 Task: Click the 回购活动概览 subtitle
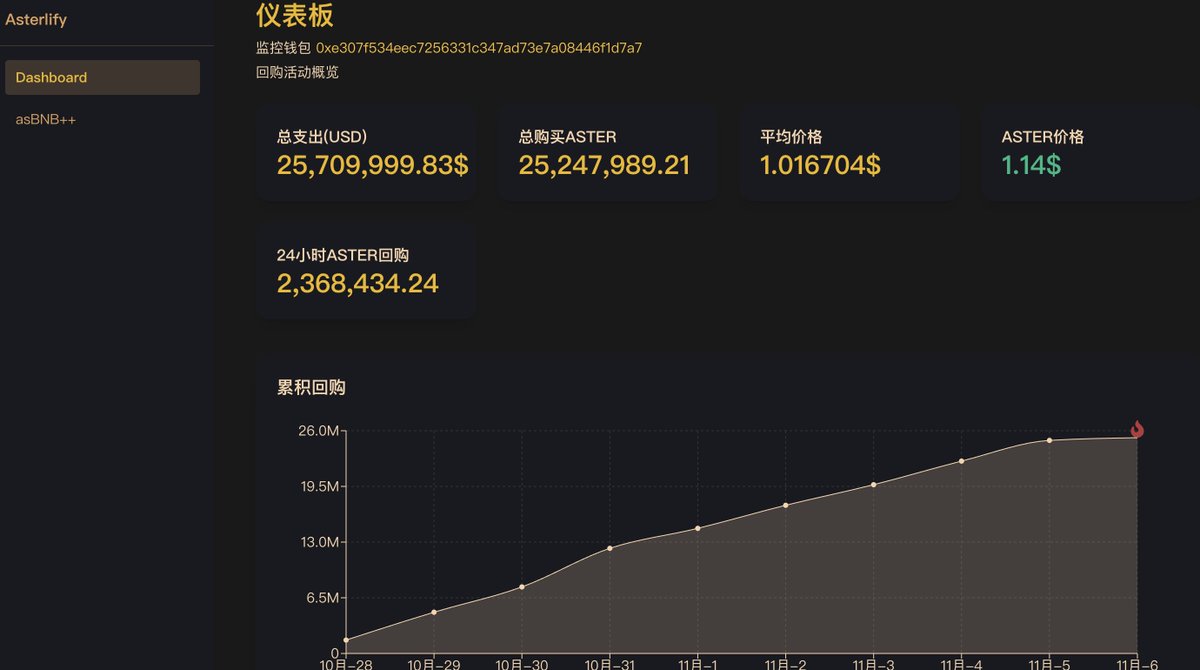click(297, 72)
